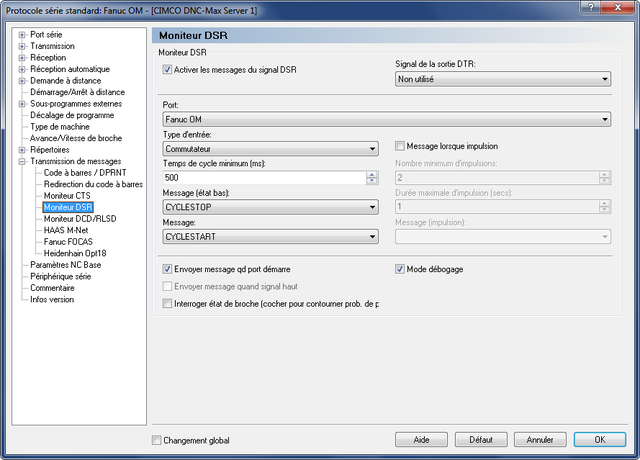
Task: Increase Temps de cycle minimum with up arrow
Action: pos(372,174)
